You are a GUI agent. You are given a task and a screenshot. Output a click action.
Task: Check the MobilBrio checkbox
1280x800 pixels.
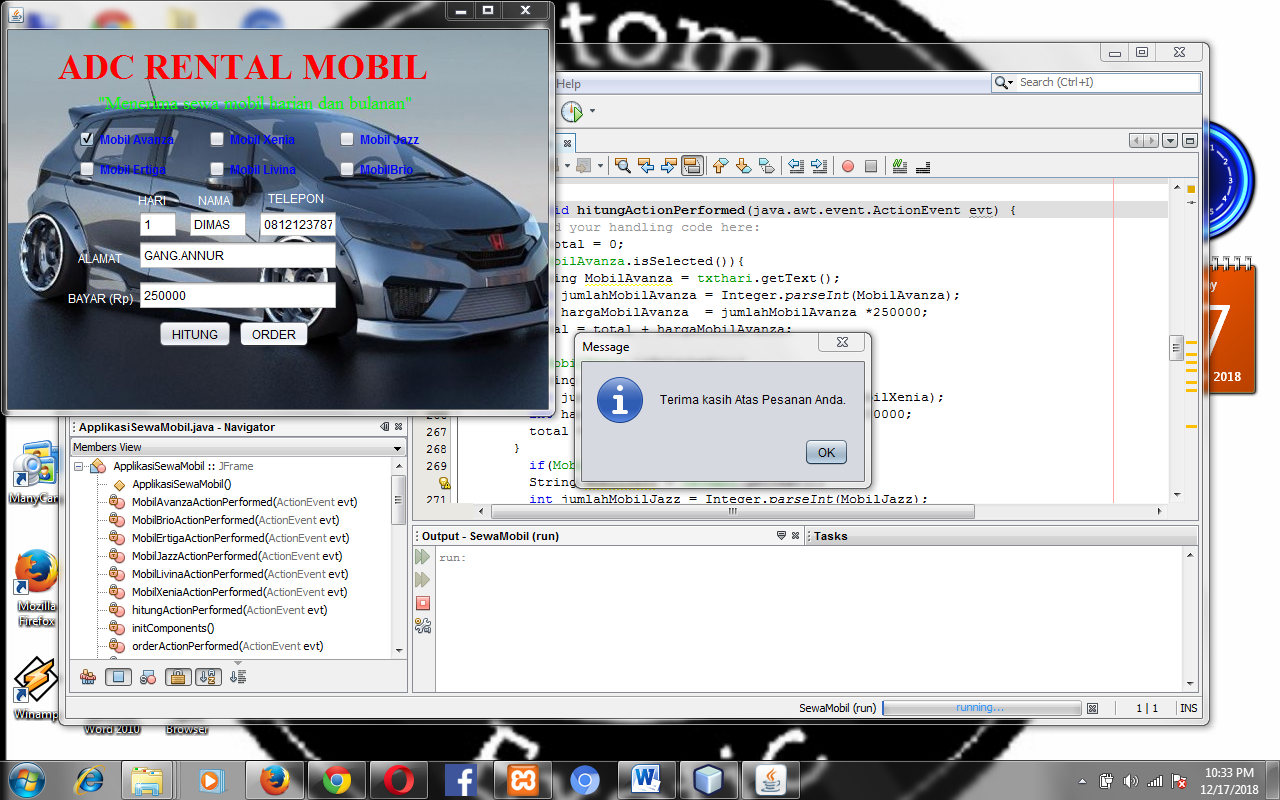click(347, 169)
